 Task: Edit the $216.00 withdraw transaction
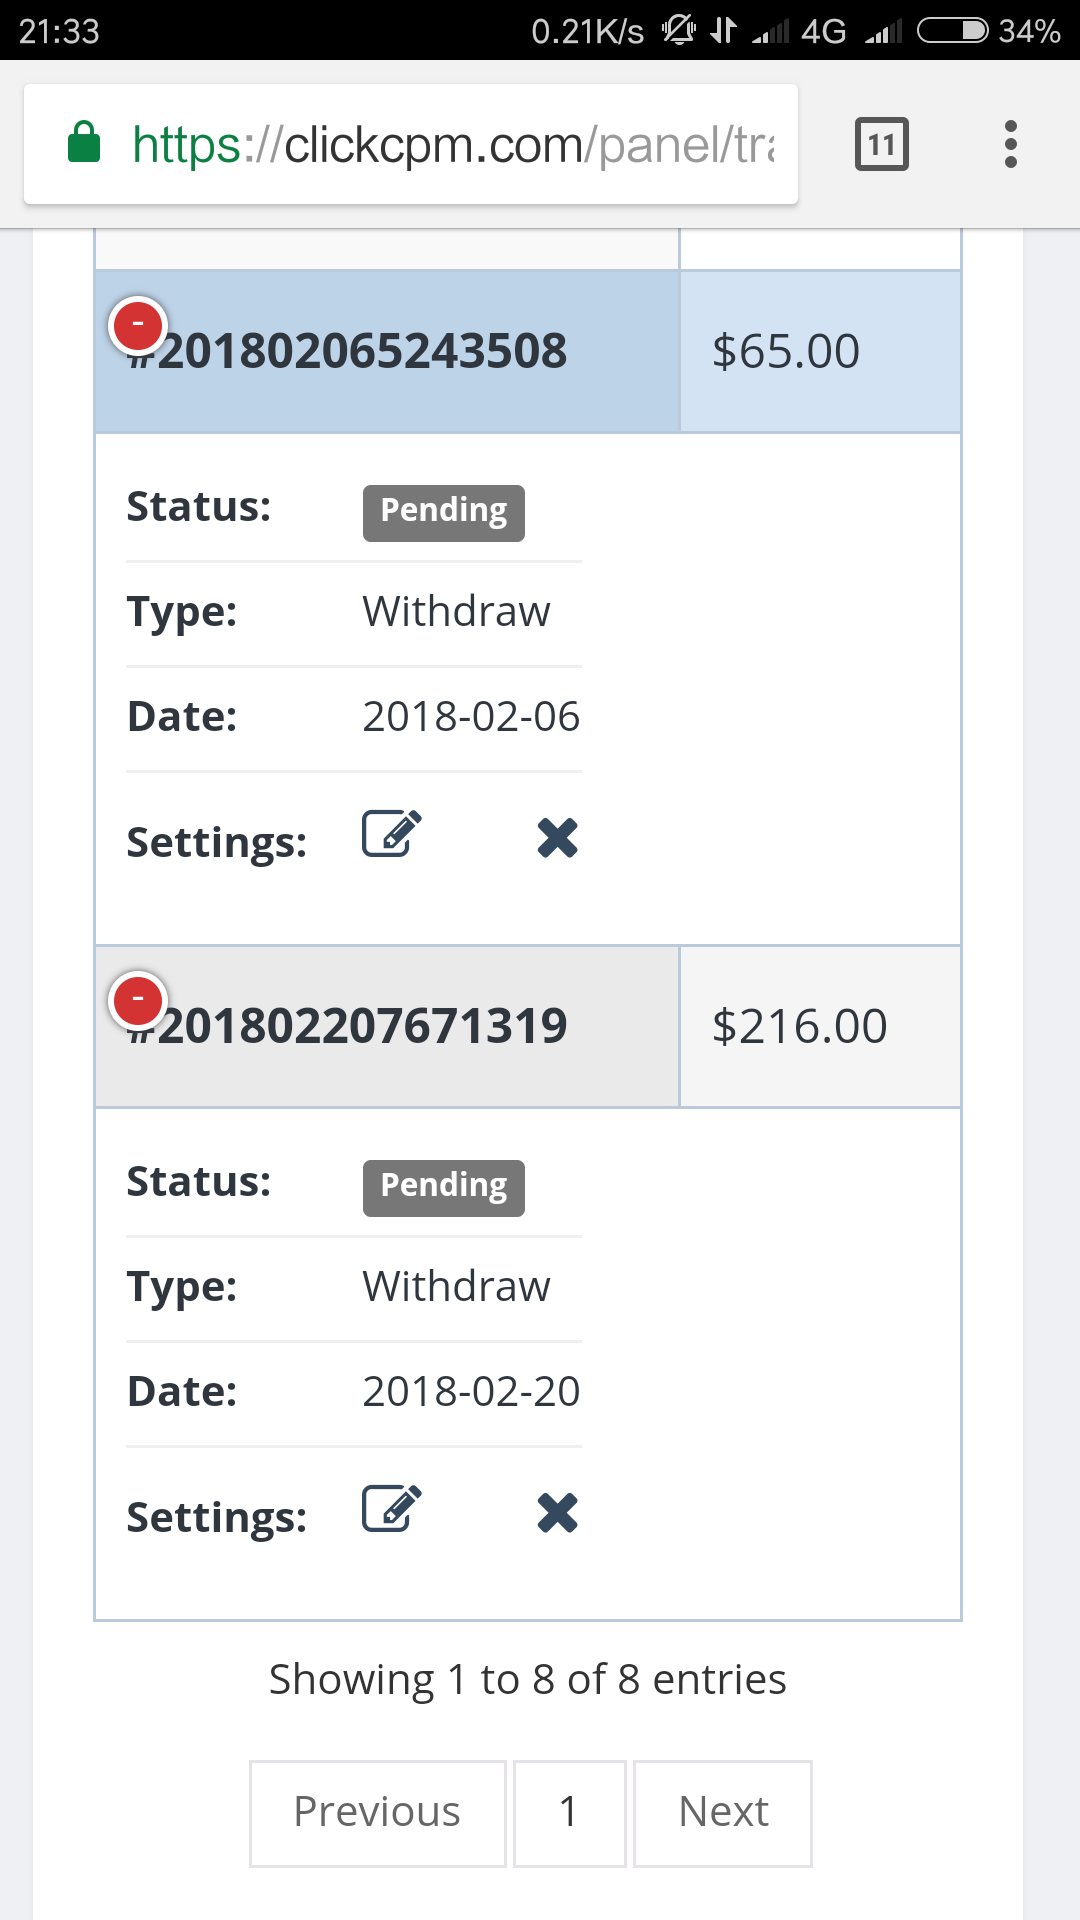tap(392, 1509)
